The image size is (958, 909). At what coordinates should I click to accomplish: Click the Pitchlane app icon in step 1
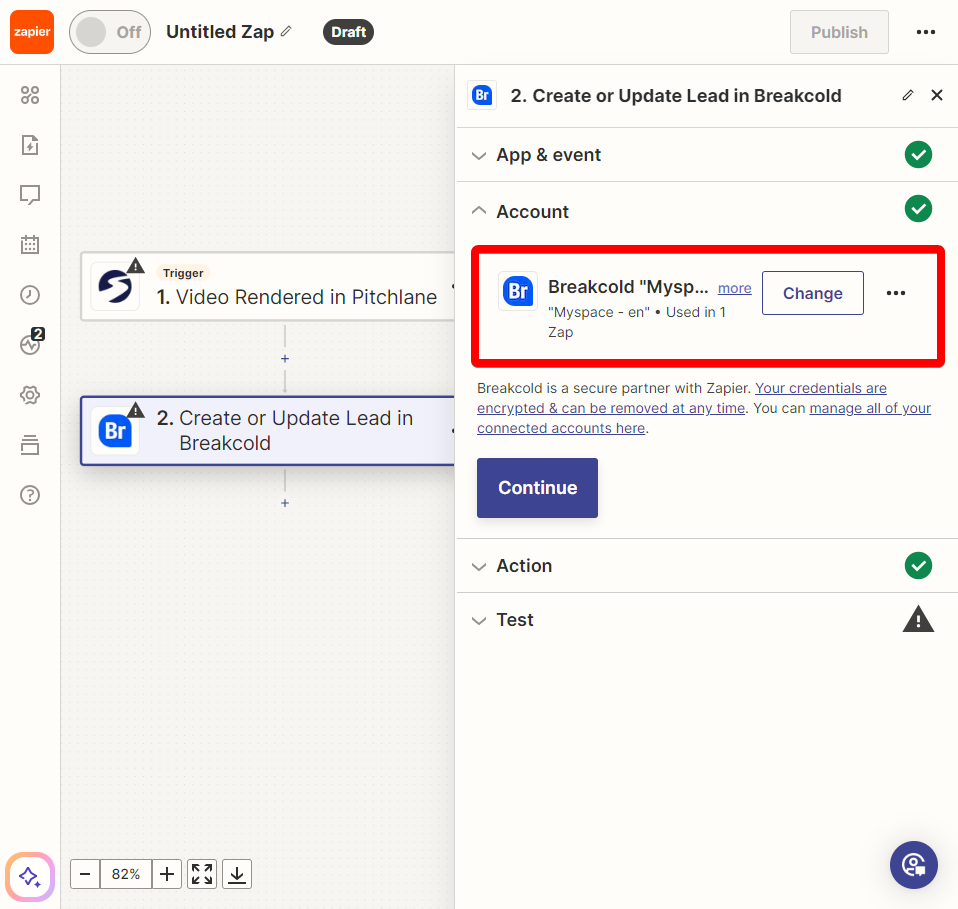click(115, 287)
